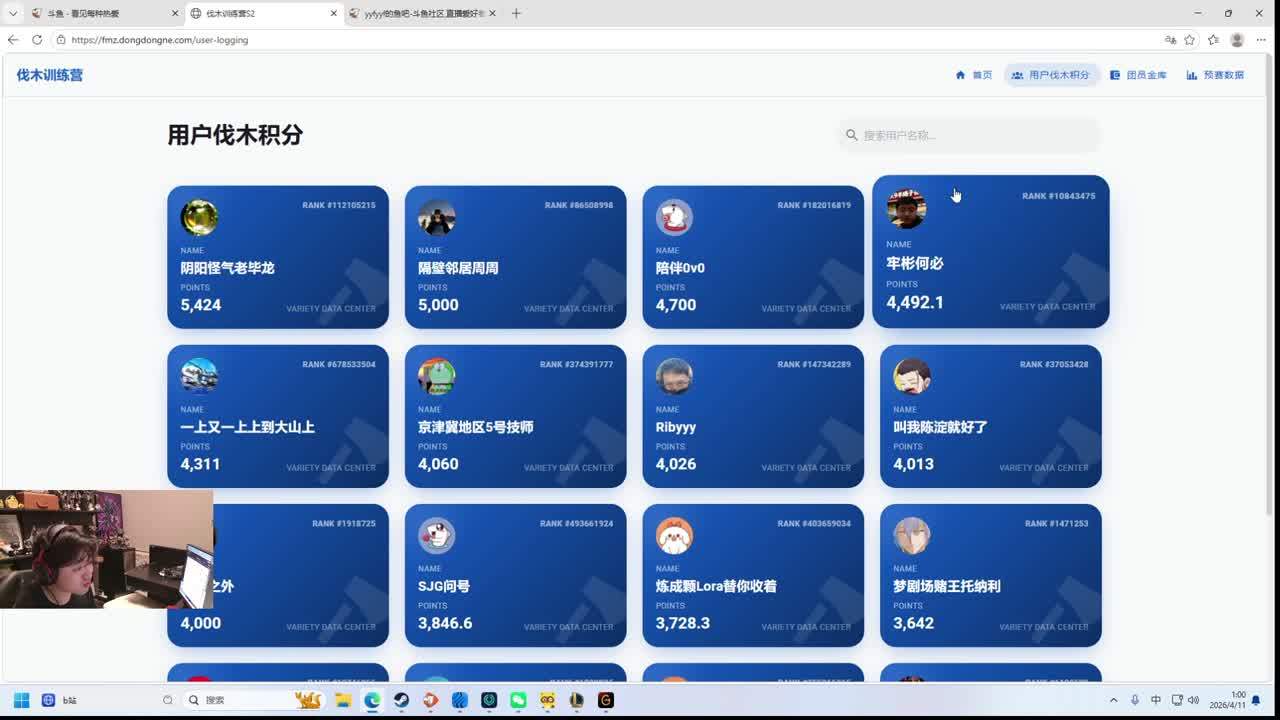
Task: Reload the page with the refresh icon
Action: point(37,40)
